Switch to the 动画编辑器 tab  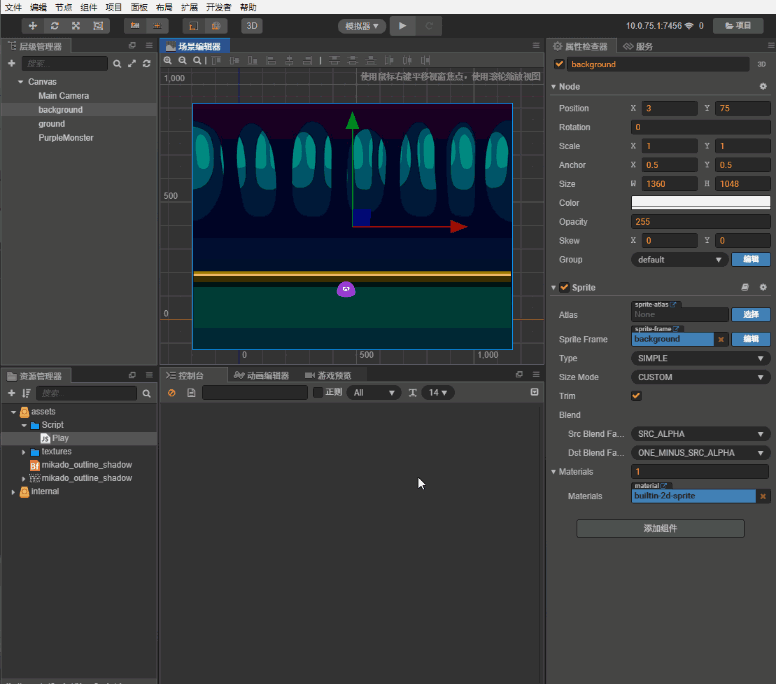260,376
